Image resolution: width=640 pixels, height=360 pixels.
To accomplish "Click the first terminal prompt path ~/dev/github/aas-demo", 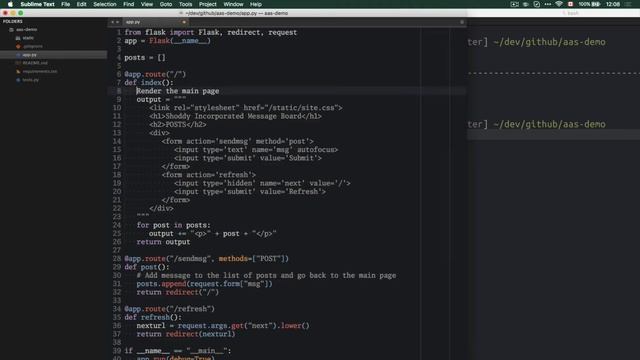I will (x=549, y=42).
